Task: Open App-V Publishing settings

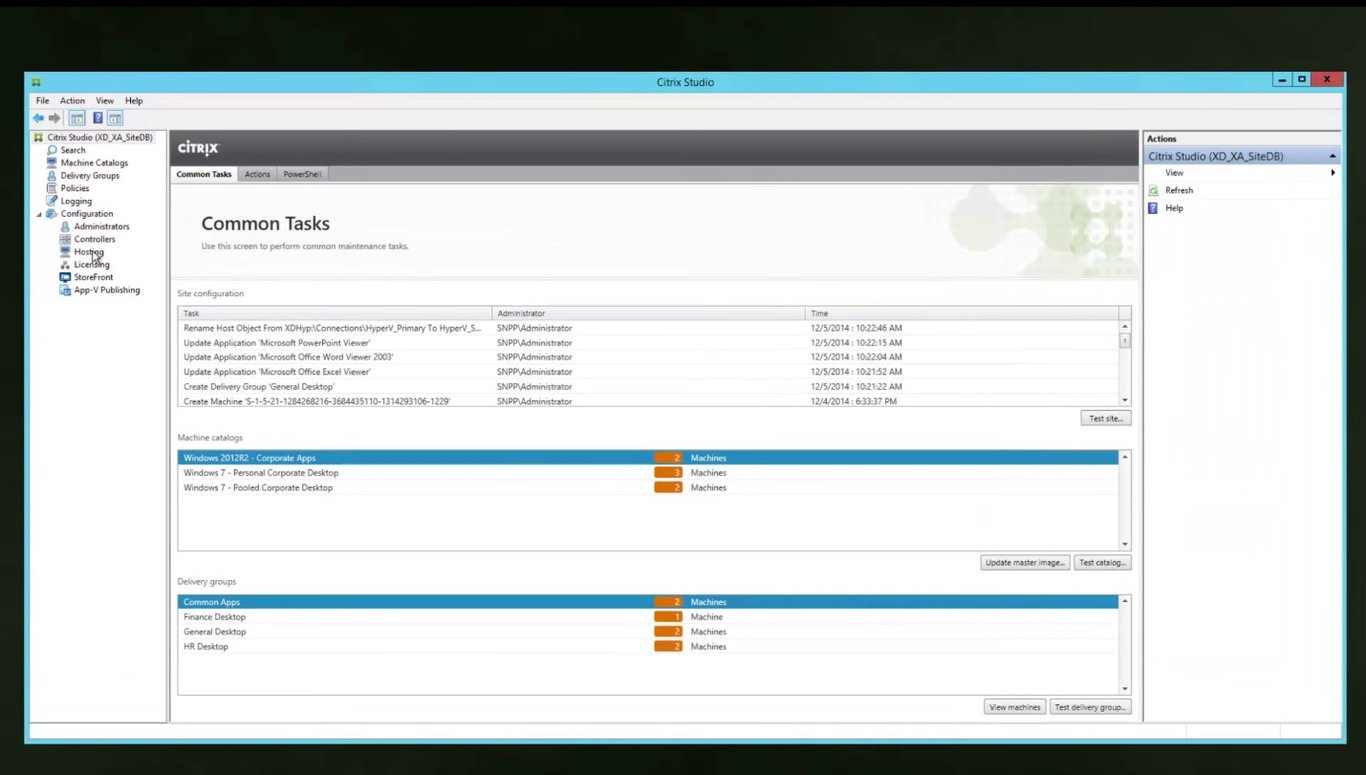Action: click(x=106, y=289)
